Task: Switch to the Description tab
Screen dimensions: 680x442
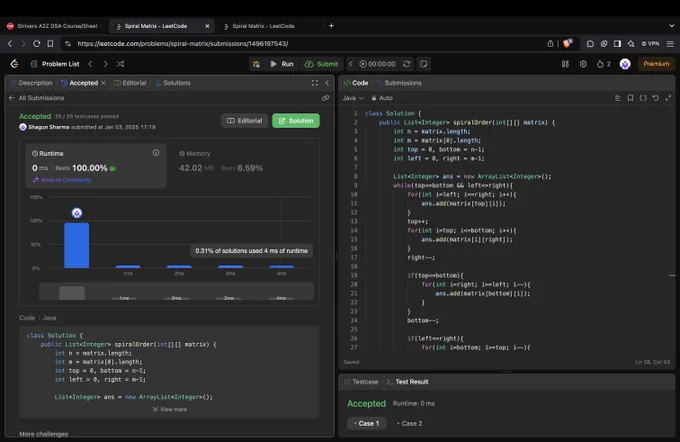Action: 31,83
